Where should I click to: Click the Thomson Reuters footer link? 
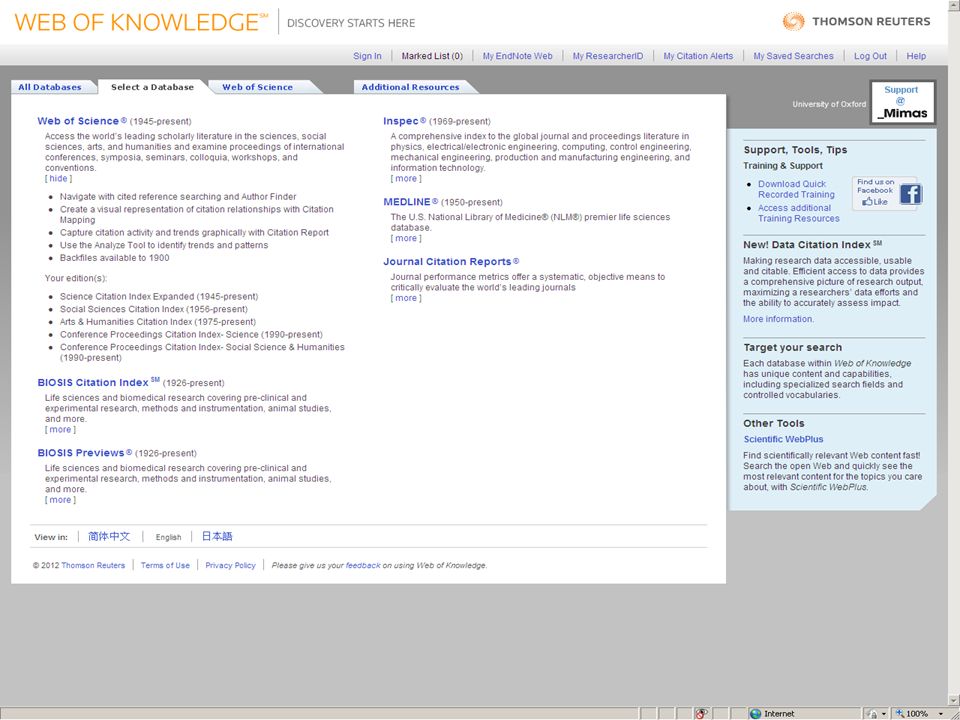93,565
